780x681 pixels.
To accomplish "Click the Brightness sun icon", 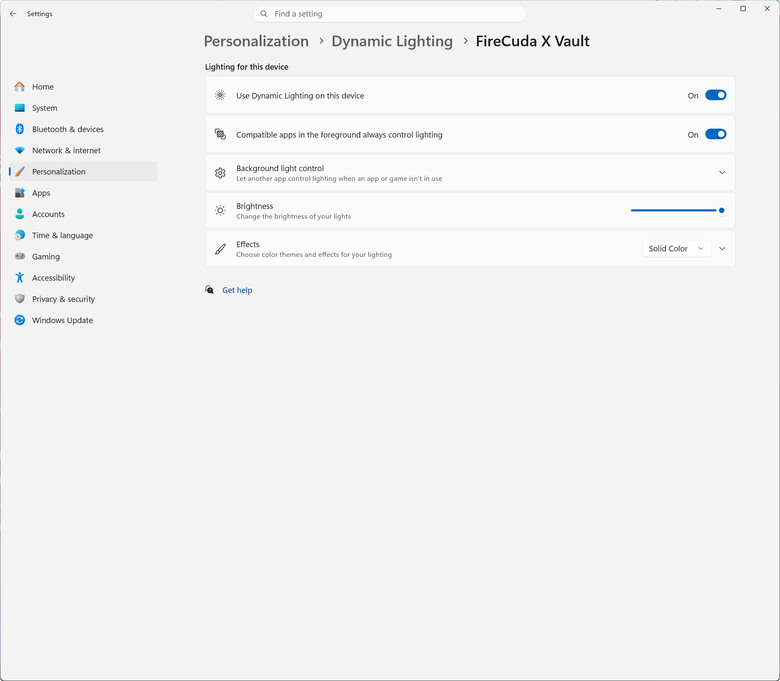I will point(220,210).
